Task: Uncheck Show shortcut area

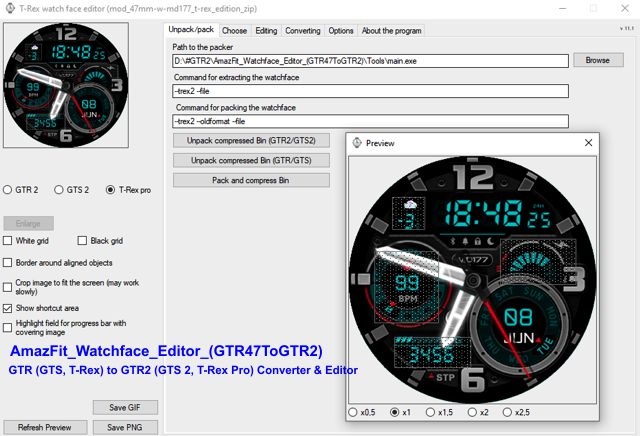Action: 7,308
